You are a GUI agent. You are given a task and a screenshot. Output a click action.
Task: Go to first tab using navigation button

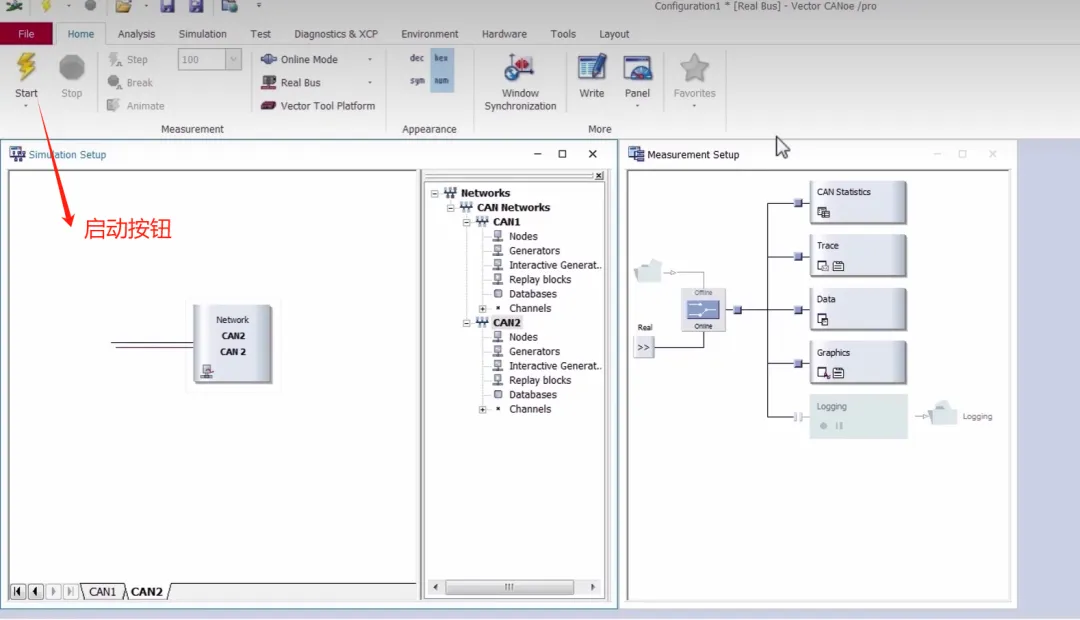click(x=18, y=591)
